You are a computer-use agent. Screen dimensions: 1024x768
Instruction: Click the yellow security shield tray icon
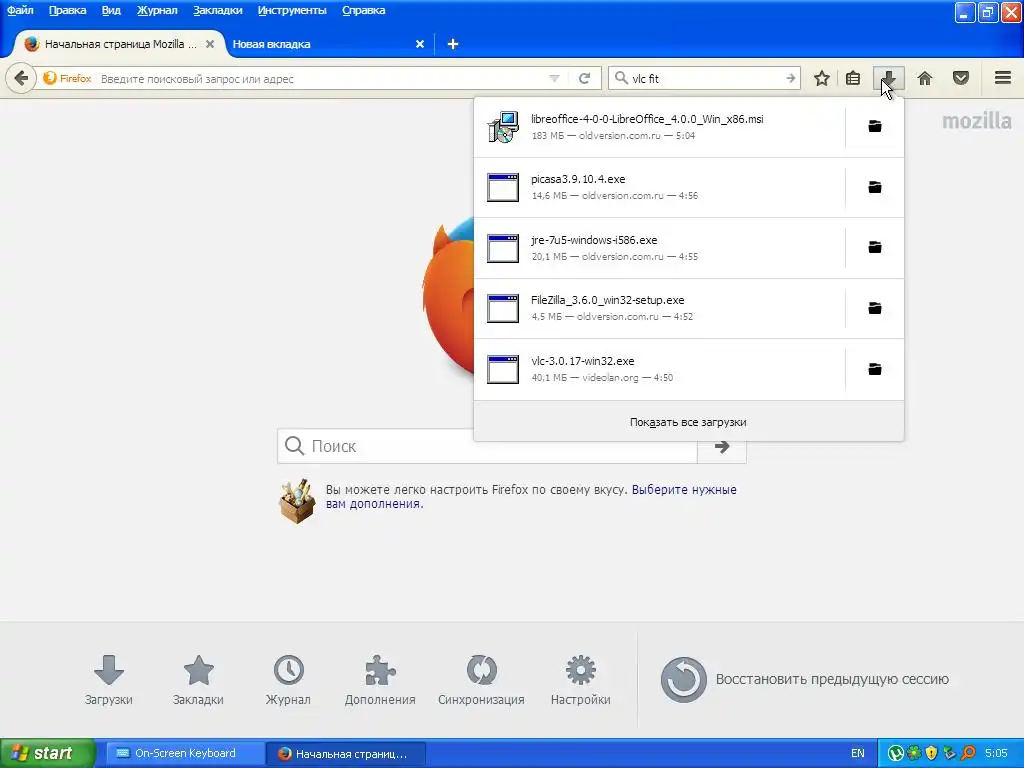(931, 753)
